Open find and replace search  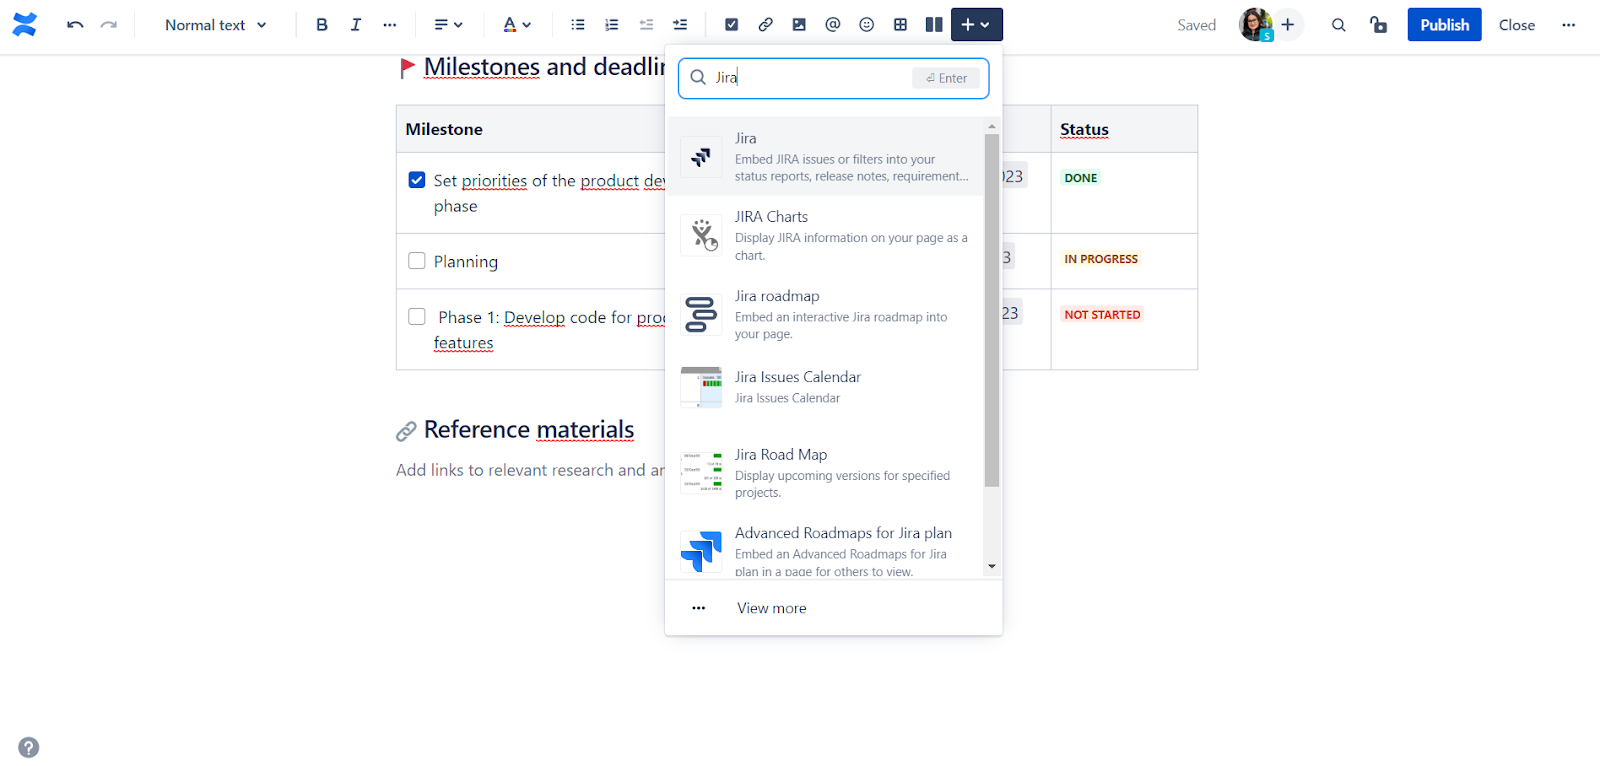pos(1338,25)
